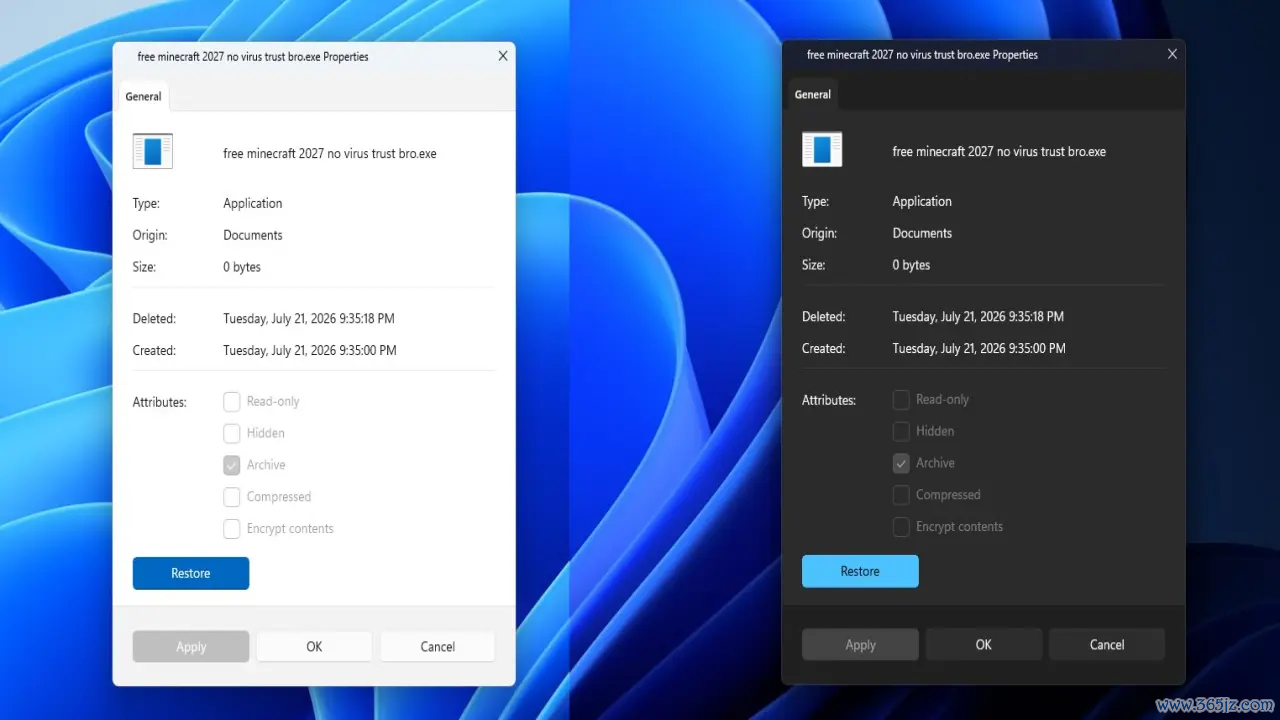This screenshot has width=1280, height=720.
Task: Click the file icon in the light Properties window
Action: [x=153, y=151]
